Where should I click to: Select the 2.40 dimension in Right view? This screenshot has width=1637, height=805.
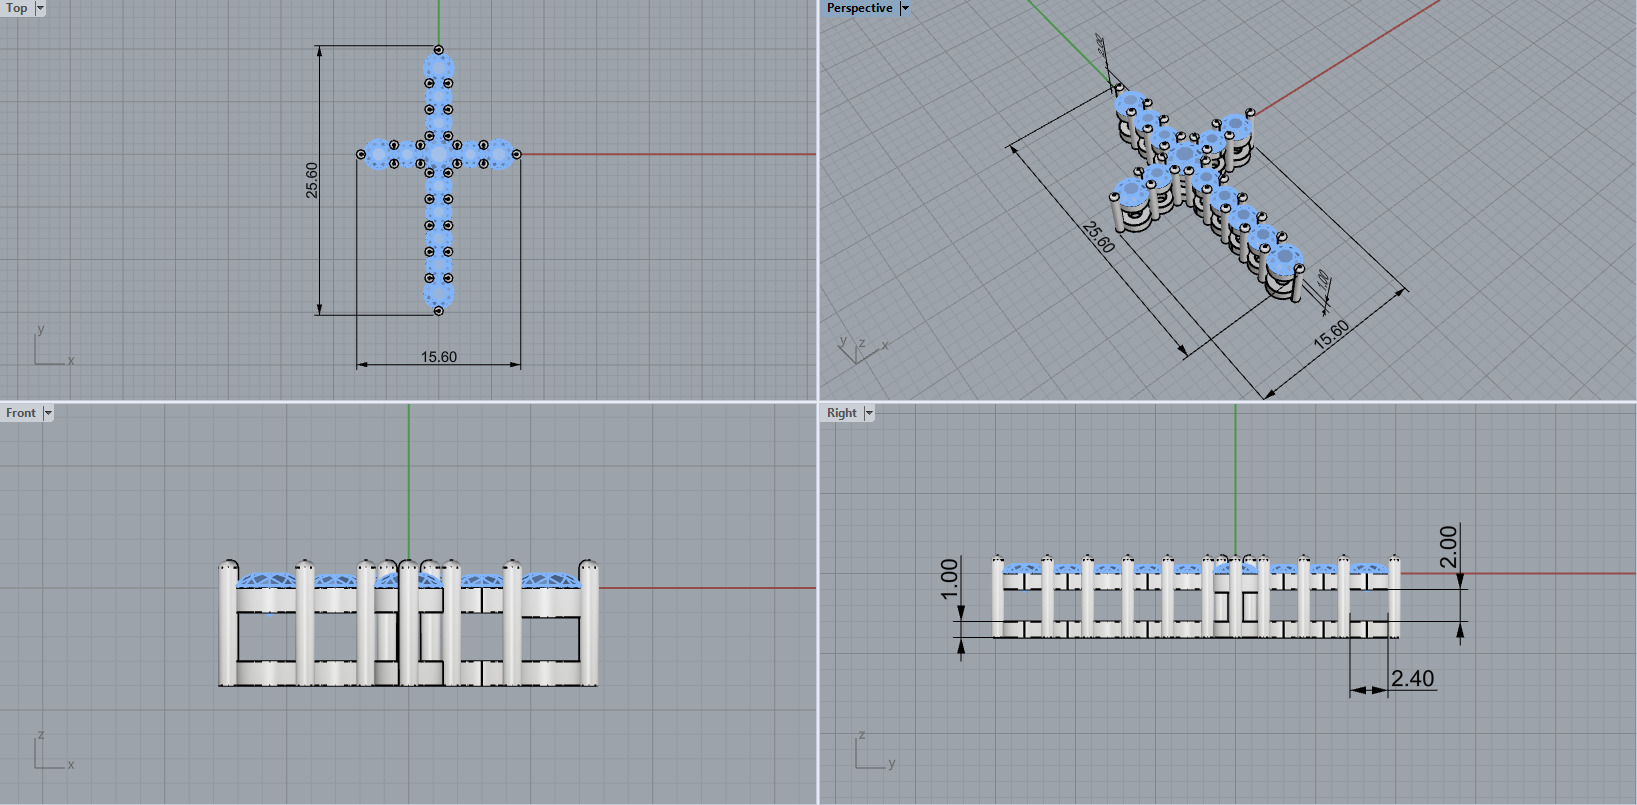tap(1413, 679)
